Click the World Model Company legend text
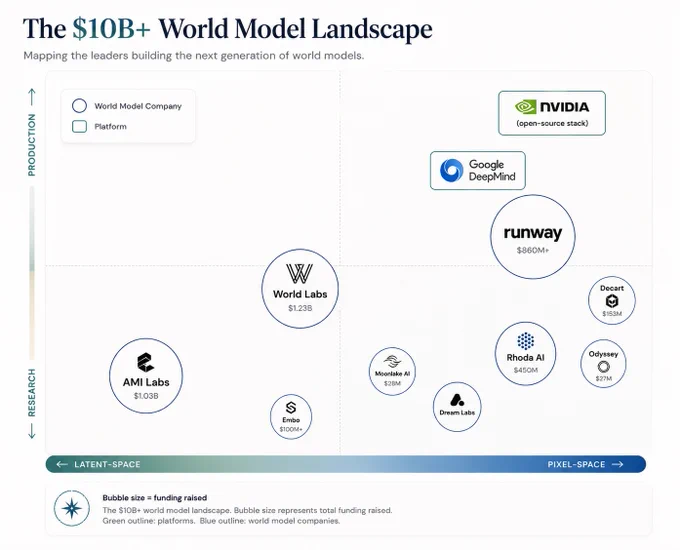 point(138,106)
